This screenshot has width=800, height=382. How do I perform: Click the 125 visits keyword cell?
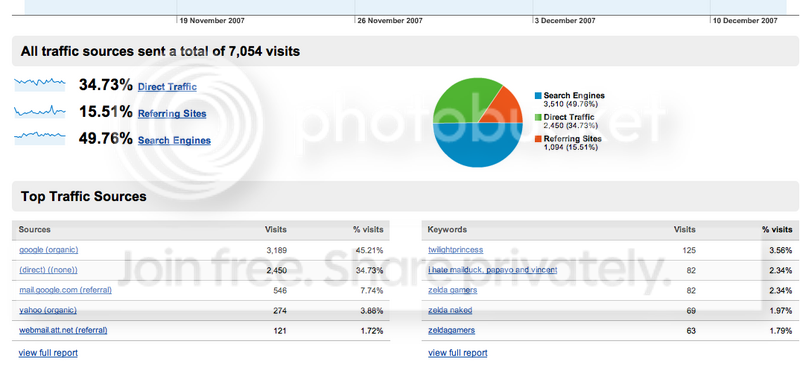[689, 250]
